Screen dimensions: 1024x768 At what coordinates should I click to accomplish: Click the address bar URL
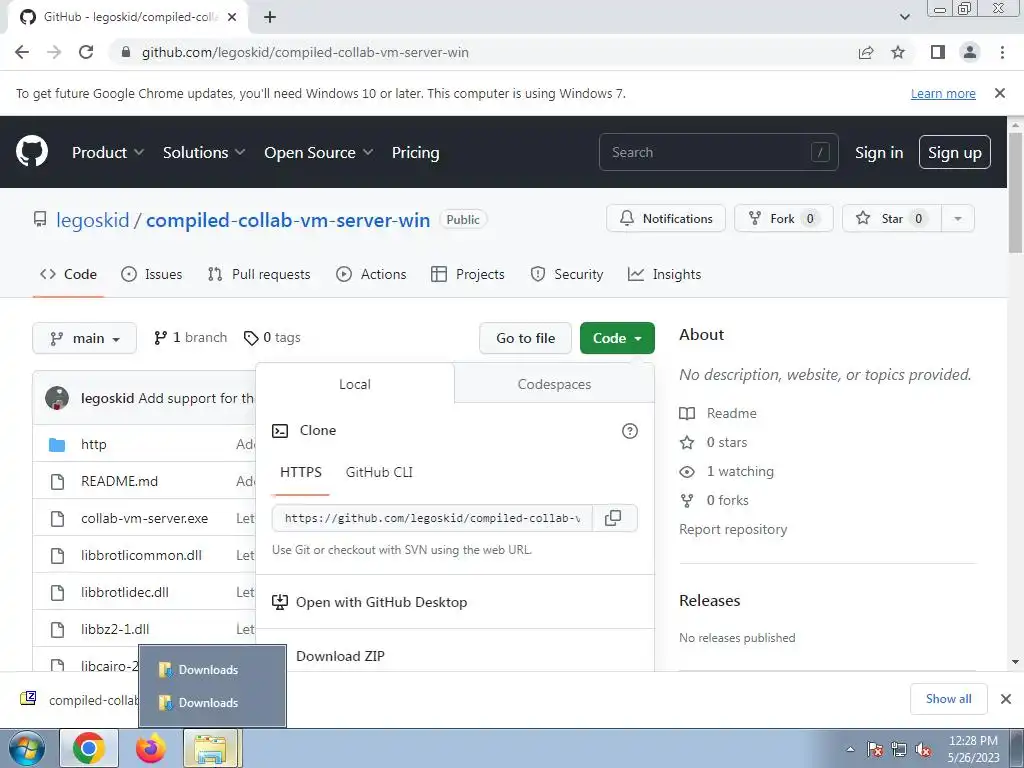click(x=305, y=52)
